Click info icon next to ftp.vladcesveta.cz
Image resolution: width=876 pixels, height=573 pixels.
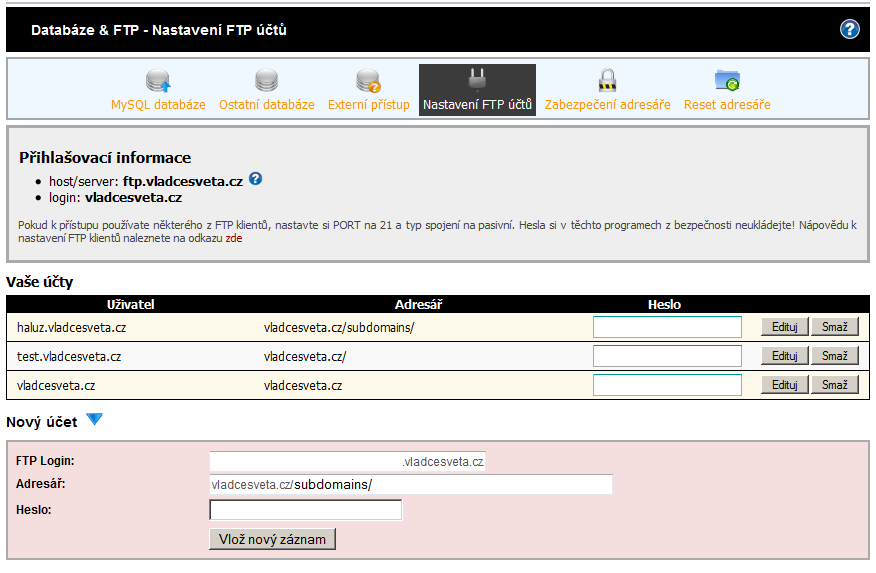(x=256, y=179)
